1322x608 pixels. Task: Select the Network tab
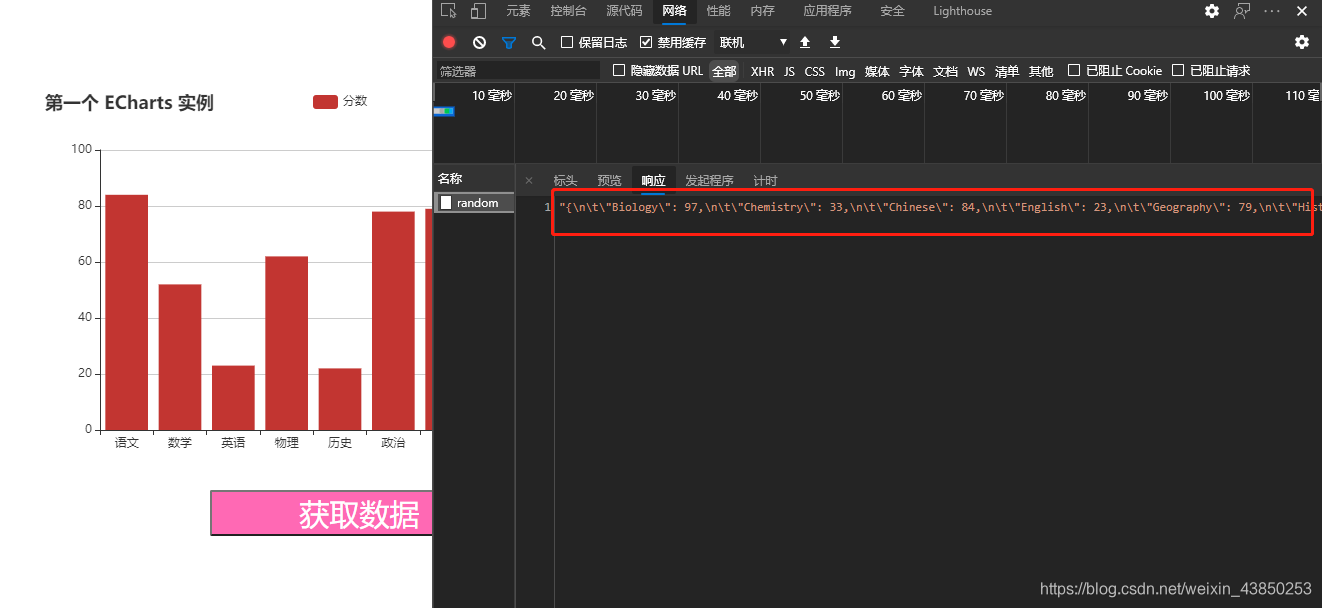click(674, 11)
